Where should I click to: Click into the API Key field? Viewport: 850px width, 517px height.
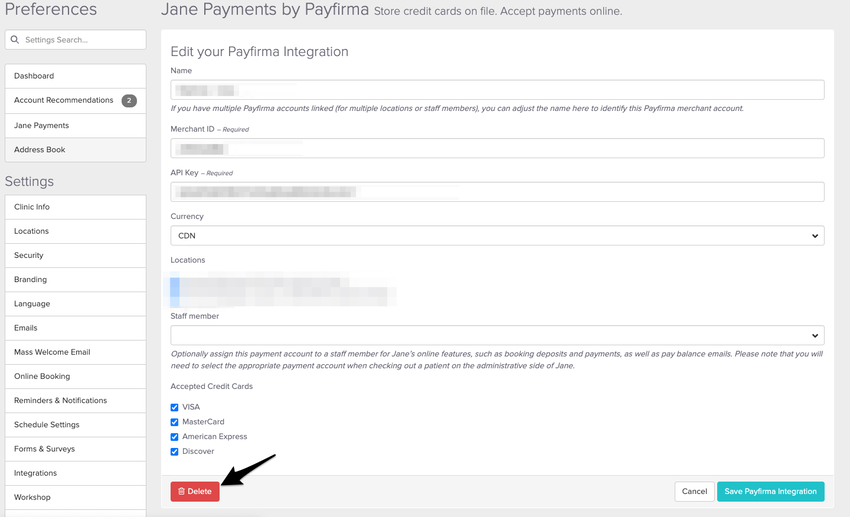point(497,192)
